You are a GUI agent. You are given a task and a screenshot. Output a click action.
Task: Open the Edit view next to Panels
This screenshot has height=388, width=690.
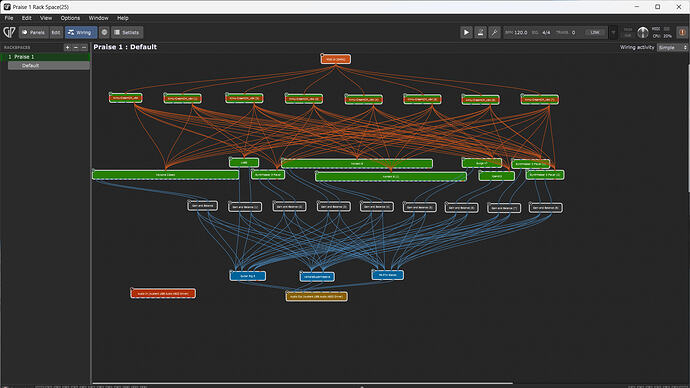pyautogui.click(x=56, y=33)
